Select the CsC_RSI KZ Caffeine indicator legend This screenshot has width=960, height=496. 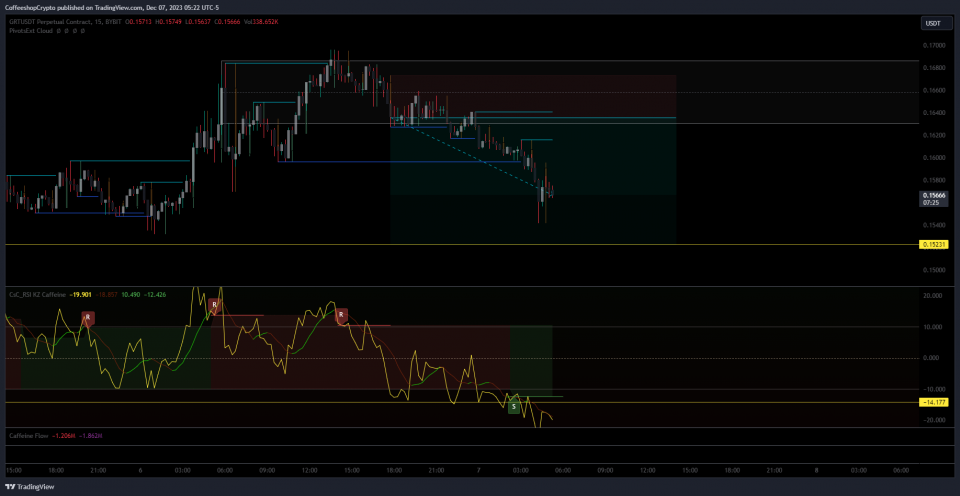(x=37, y=295)
